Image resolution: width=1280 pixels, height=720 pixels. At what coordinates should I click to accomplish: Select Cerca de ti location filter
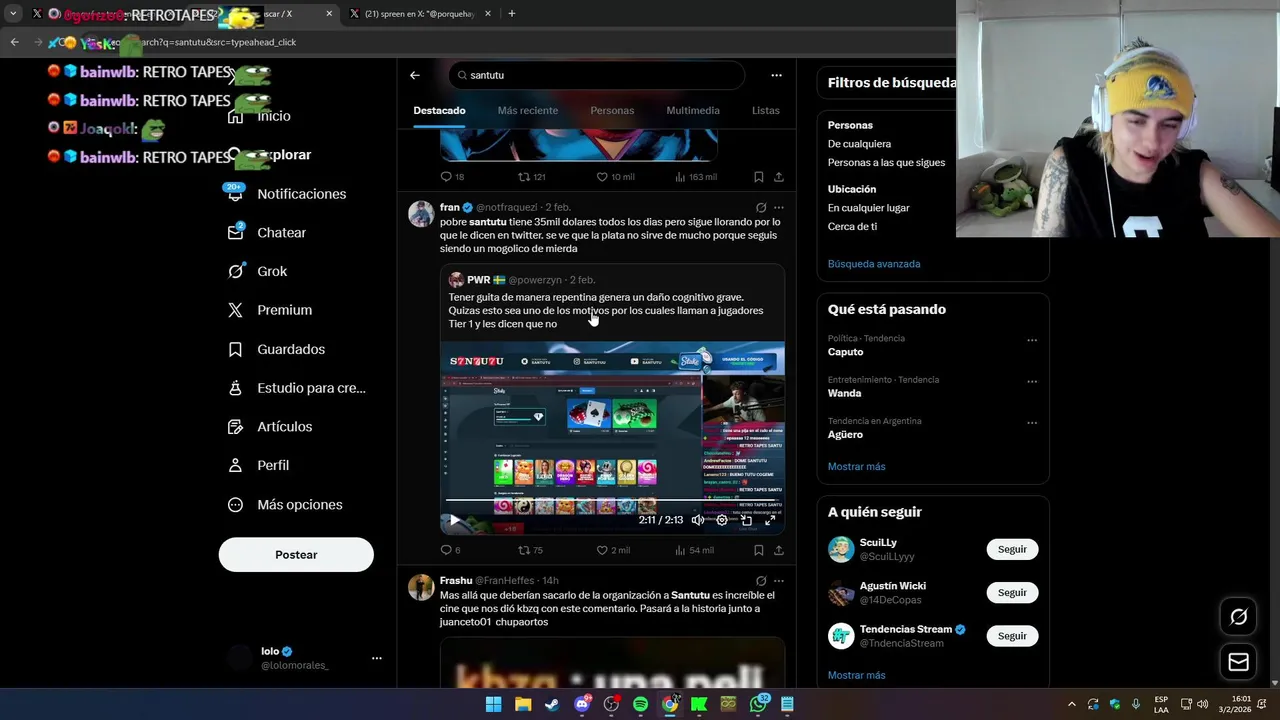click(x=852, y=226)
